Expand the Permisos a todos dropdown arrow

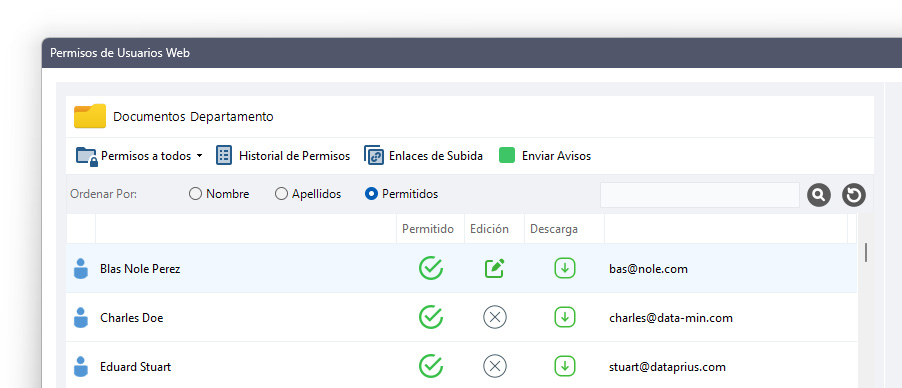point(199,156)
